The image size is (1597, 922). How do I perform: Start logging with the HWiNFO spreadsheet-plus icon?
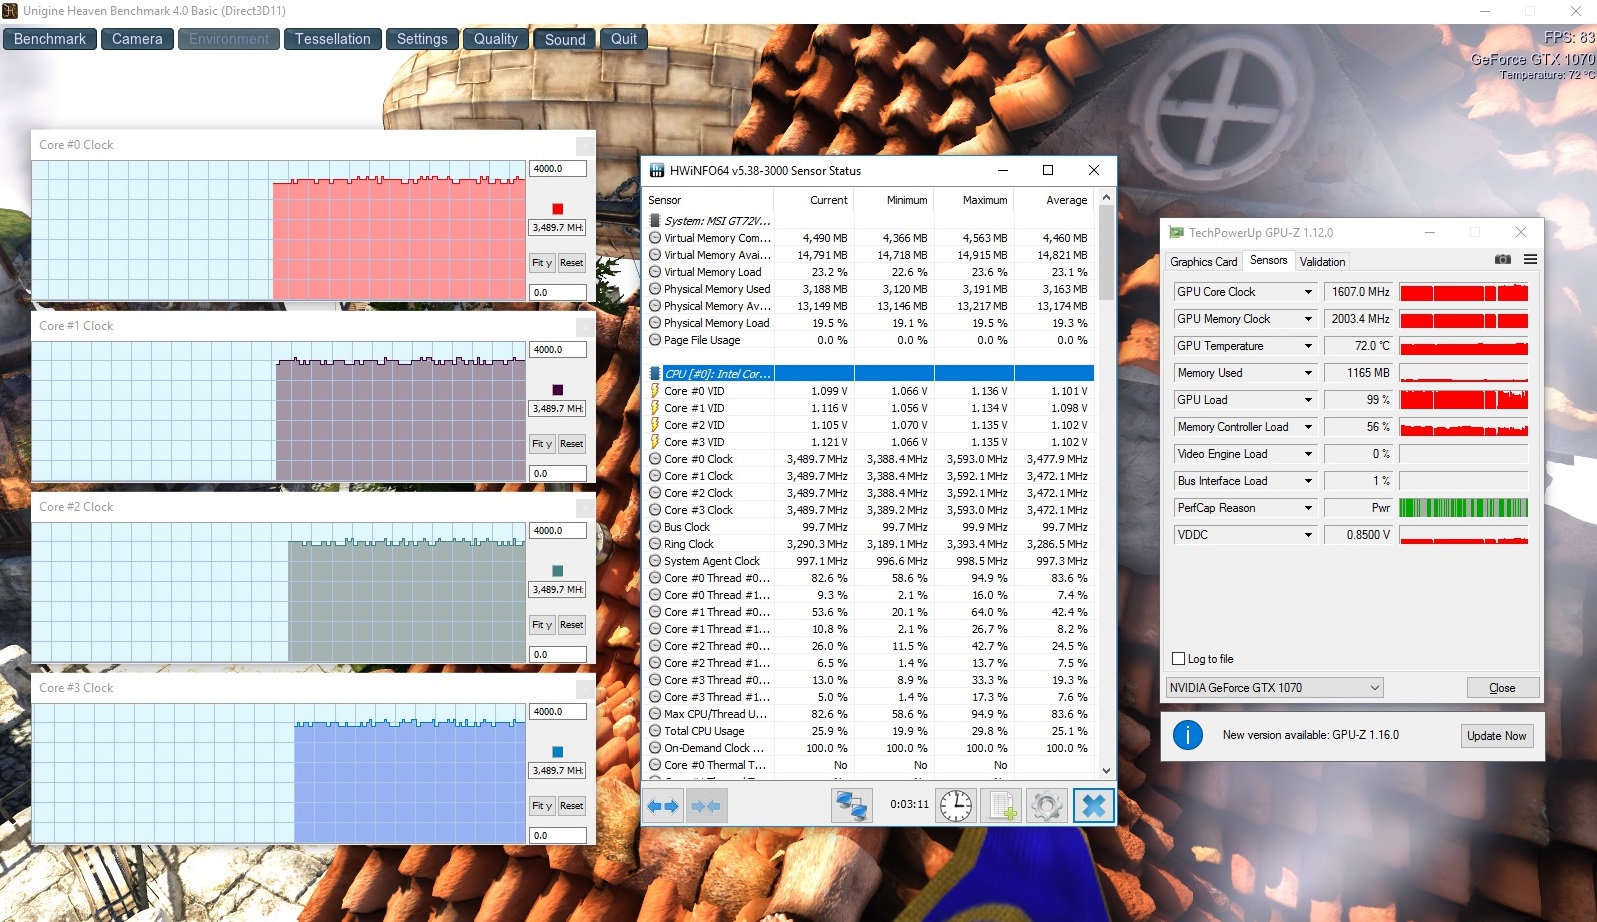tap(1002, 806)
